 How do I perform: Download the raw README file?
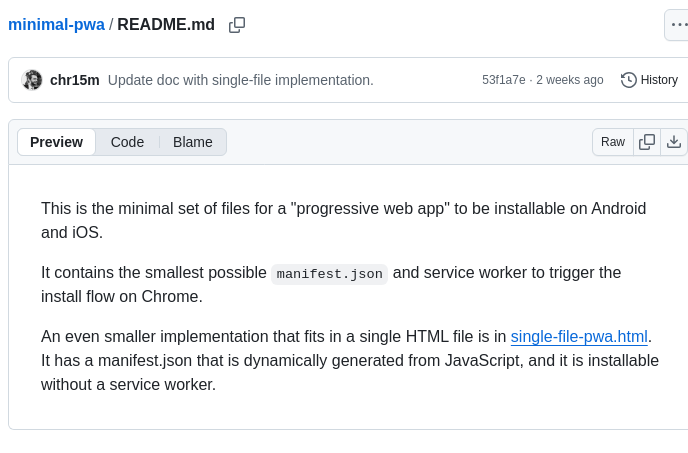click(674, 142)
